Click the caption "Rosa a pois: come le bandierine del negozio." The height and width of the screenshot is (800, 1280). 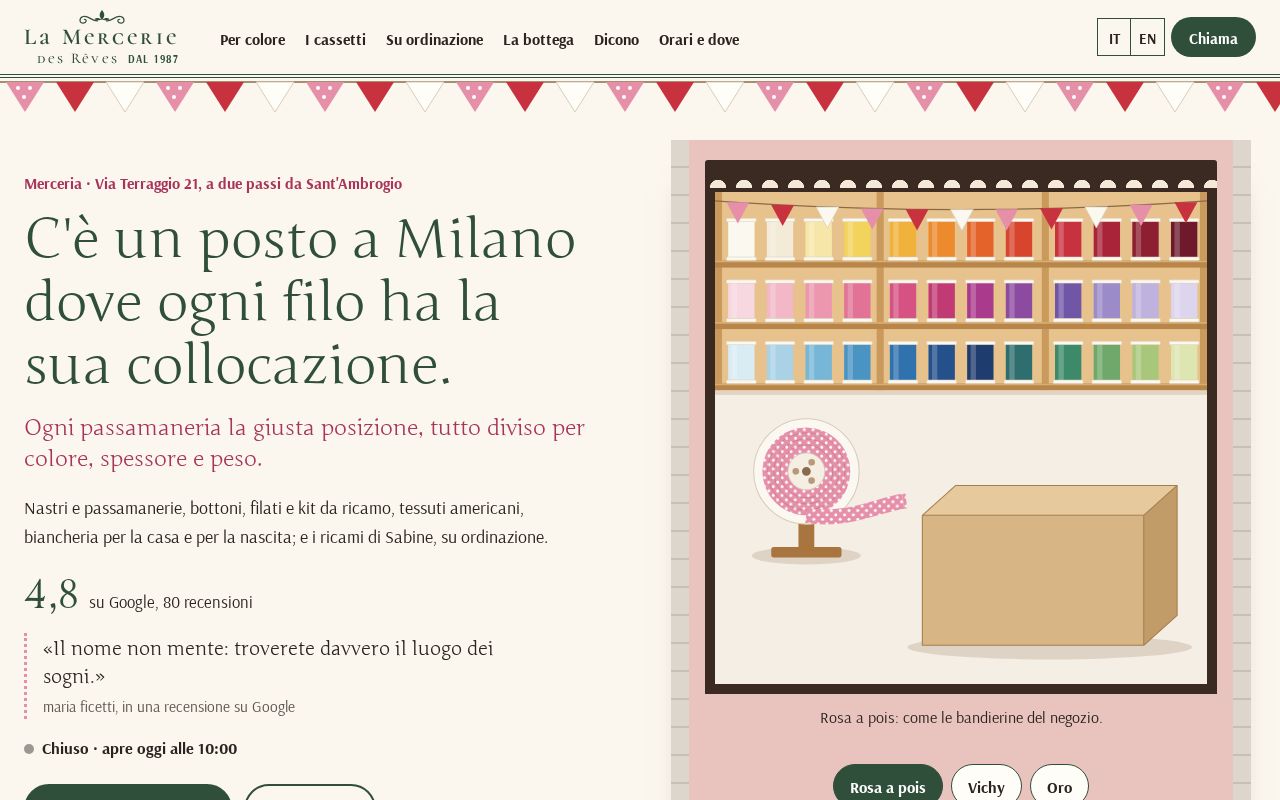pyautogui.click(x=961, y=717)
